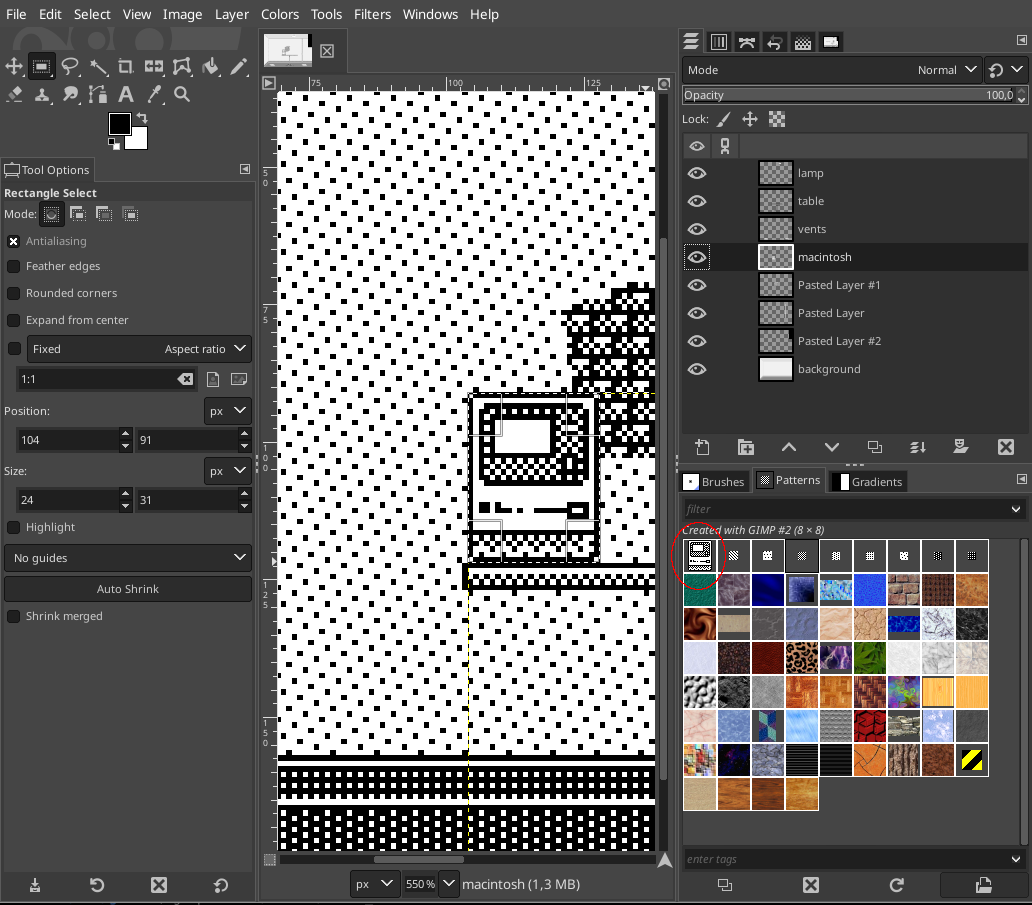This screenshot has width=1032, height=905.
Task: Open the Filters menu
Action: point(373,14)
